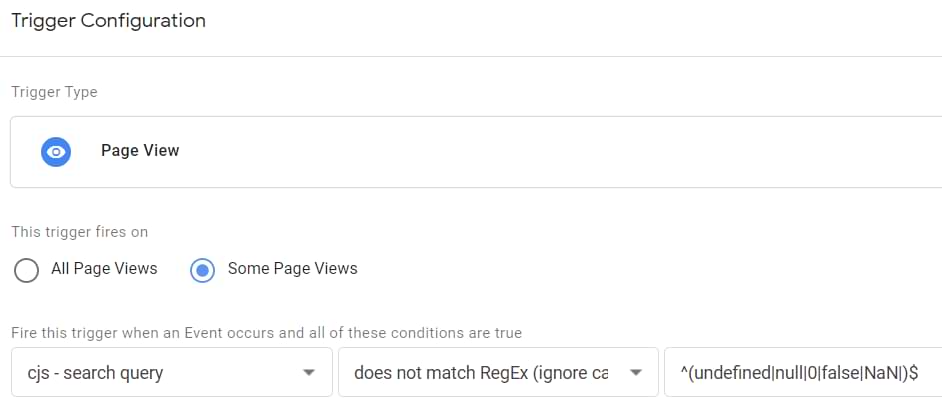Click the Trigger Configuration heading
The height and width of the screenshot is (412, 942).
pos(109,21)
